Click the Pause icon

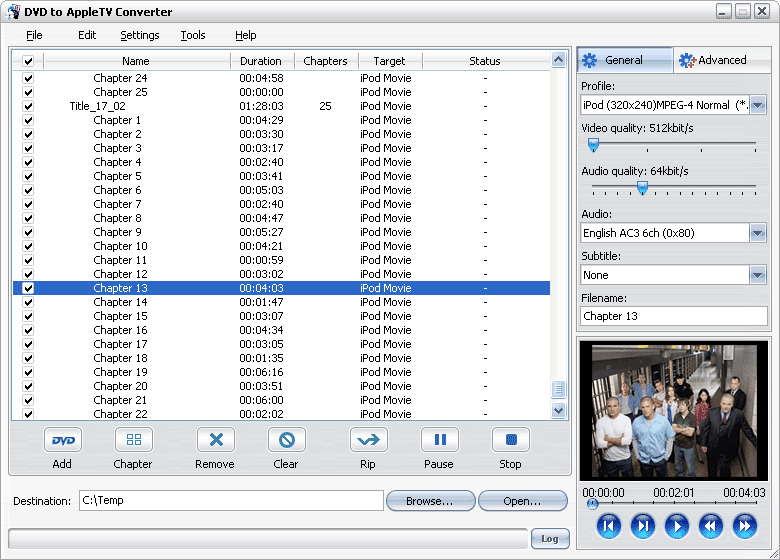[440, 440]
